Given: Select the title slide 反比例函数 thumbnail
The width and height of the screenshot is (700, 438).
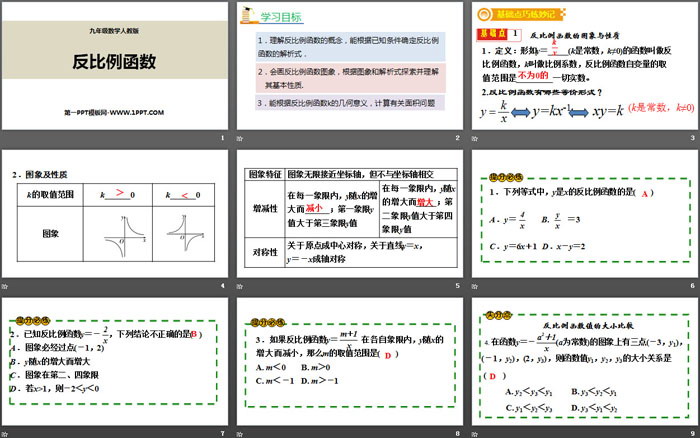Looking at the screenshot, I should tap(115, 66).
